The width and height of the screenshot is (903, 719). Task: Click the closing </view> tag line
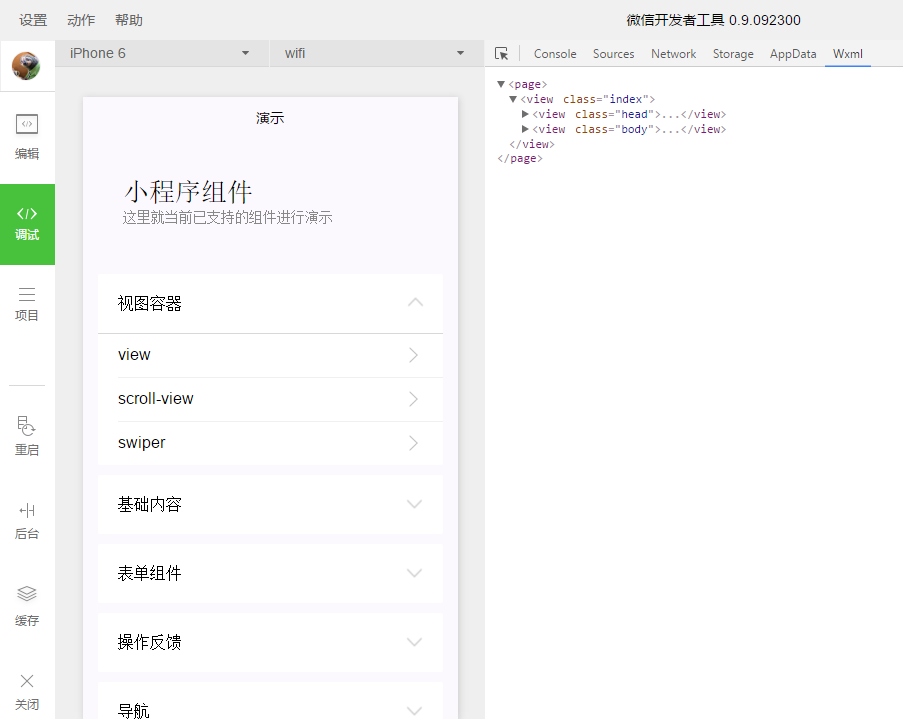(x=532, y=144)
